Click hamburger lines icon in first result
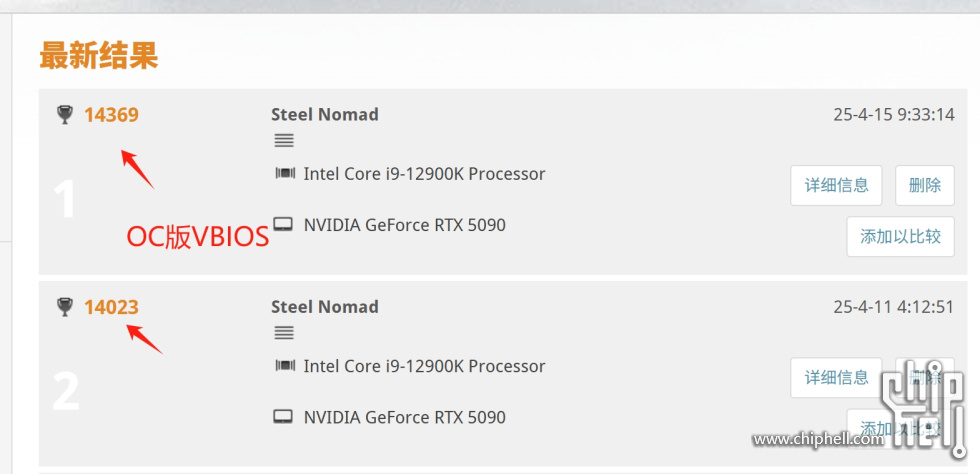980x474 pixels. click(x=284, y=141)
